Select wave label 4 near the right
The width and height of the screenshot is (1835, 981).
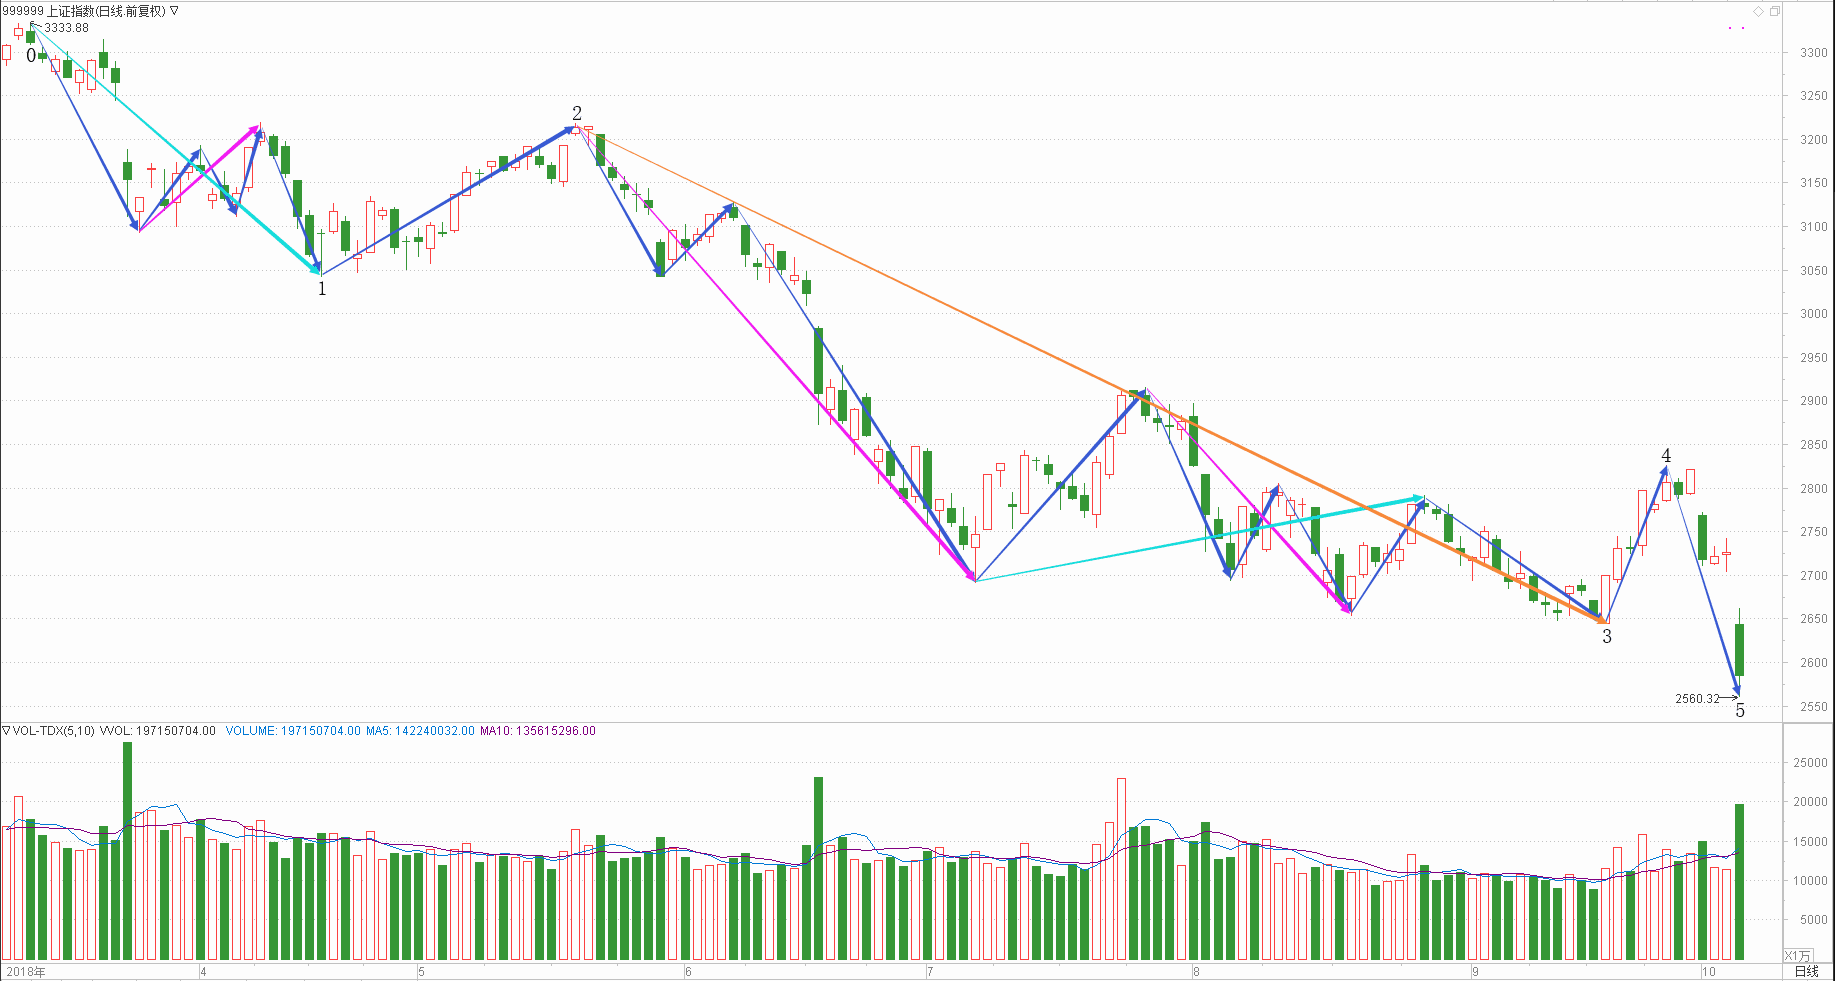(1666, 455)
